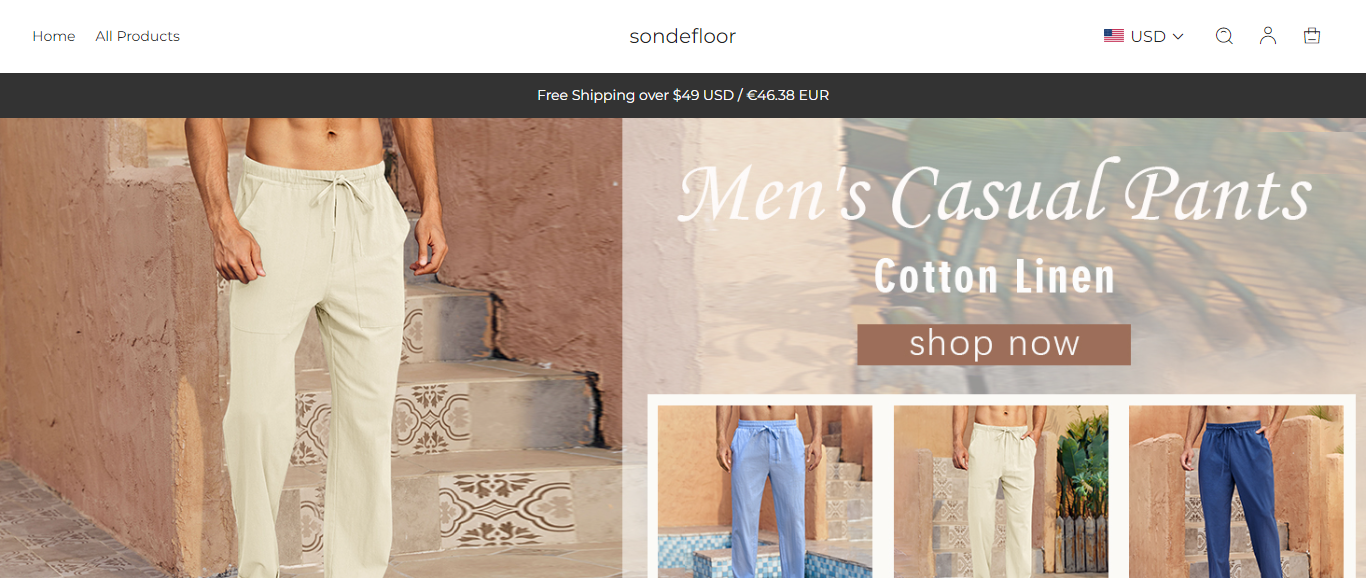Screen dimensions: 1366x578
Task: Open the shopping bag cart icon
Action: point(1312,36)
